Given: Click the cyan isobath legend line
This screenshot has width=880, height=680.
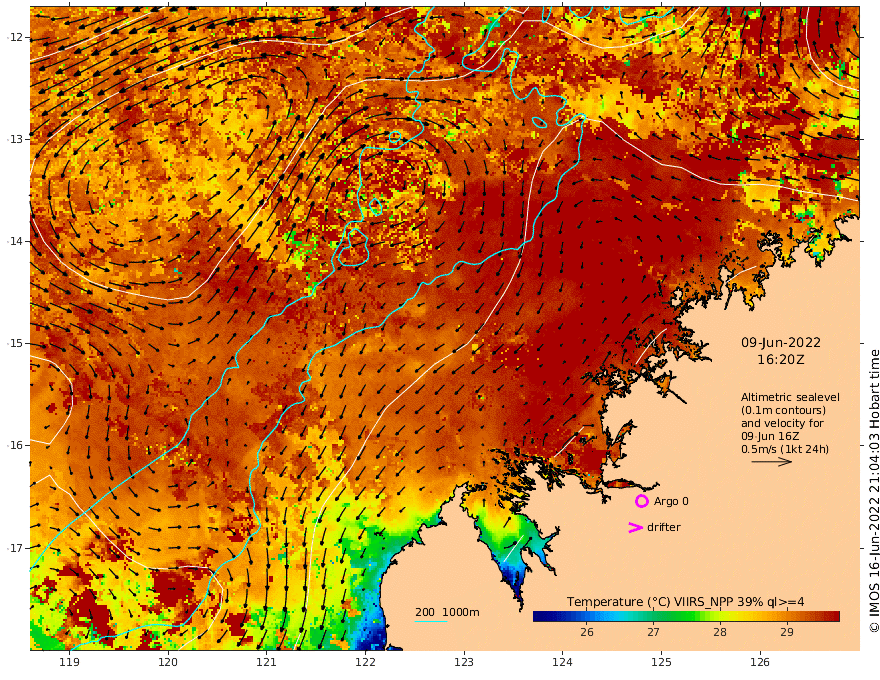Looking at the screenshot, I should (430, 621).
